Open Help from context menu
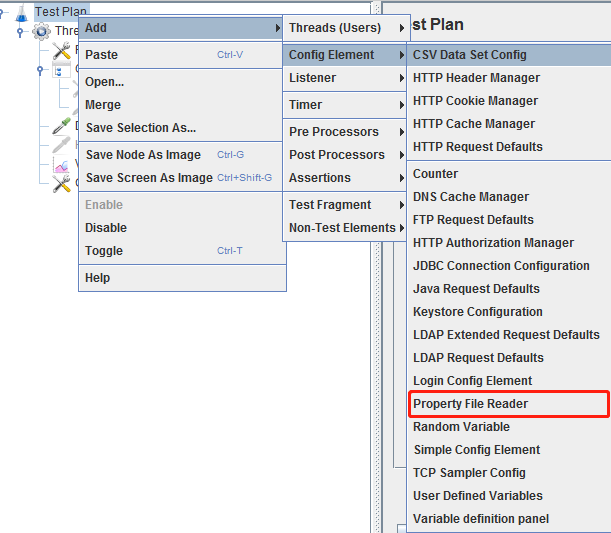 pyautogui.click(x=182, y=278)
